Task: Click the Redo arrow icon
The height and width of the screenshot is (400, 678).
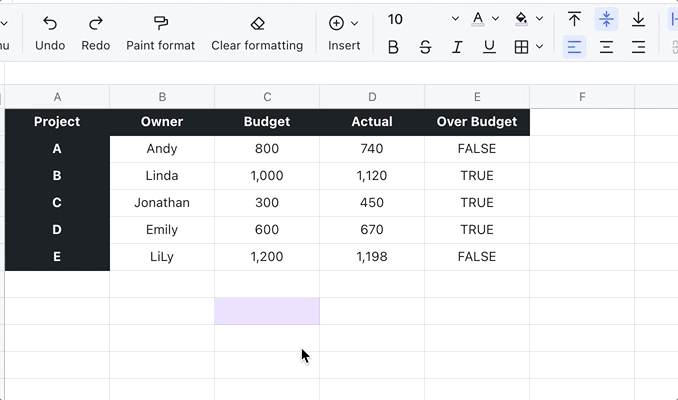Action: click(96, 22)
